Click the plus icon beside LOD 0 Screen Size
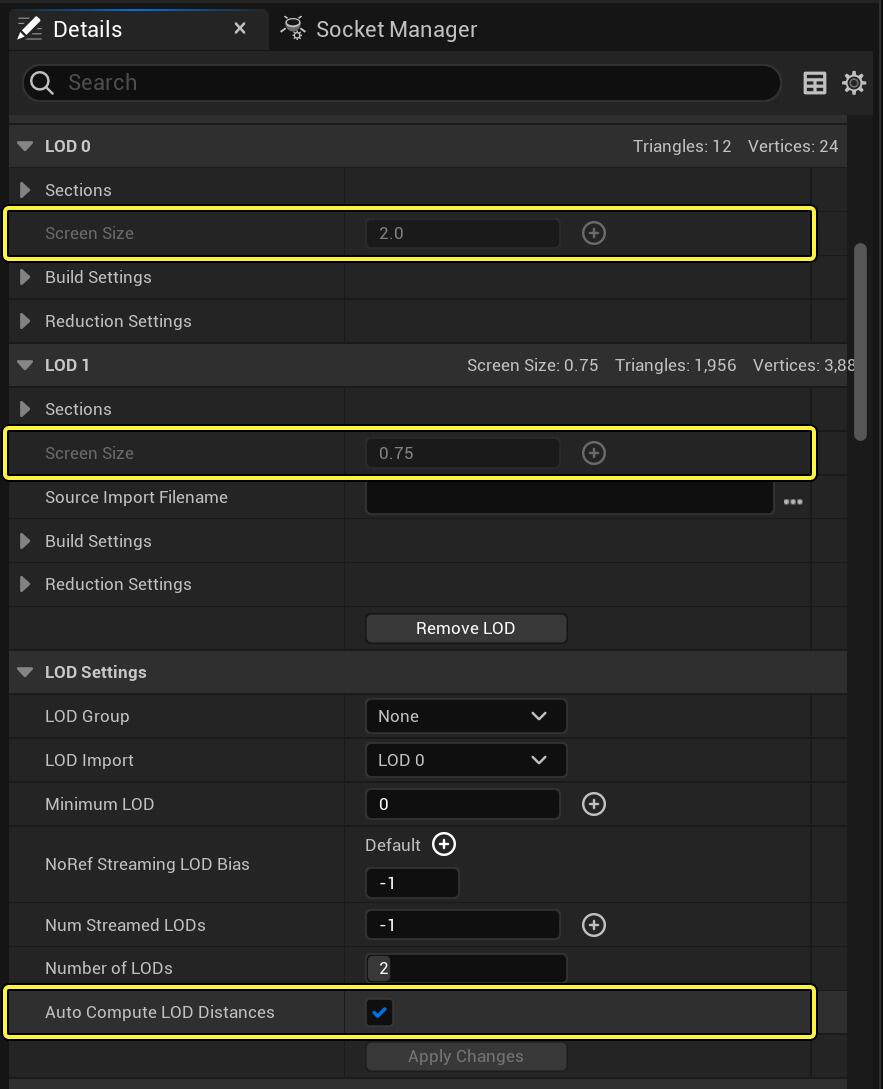The image size is (883, 1089). (x=594, y=233)
